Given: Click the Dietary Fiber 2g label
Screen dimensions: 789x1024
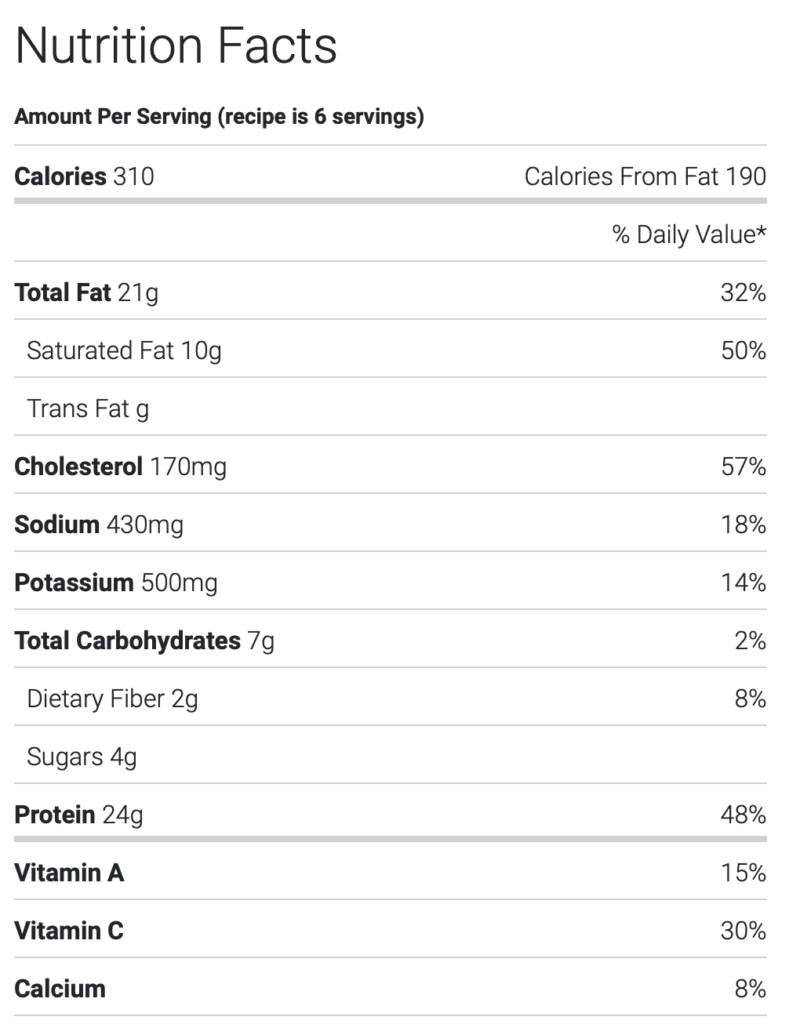Looking at the screenshot, I should (x=112, y=699).
